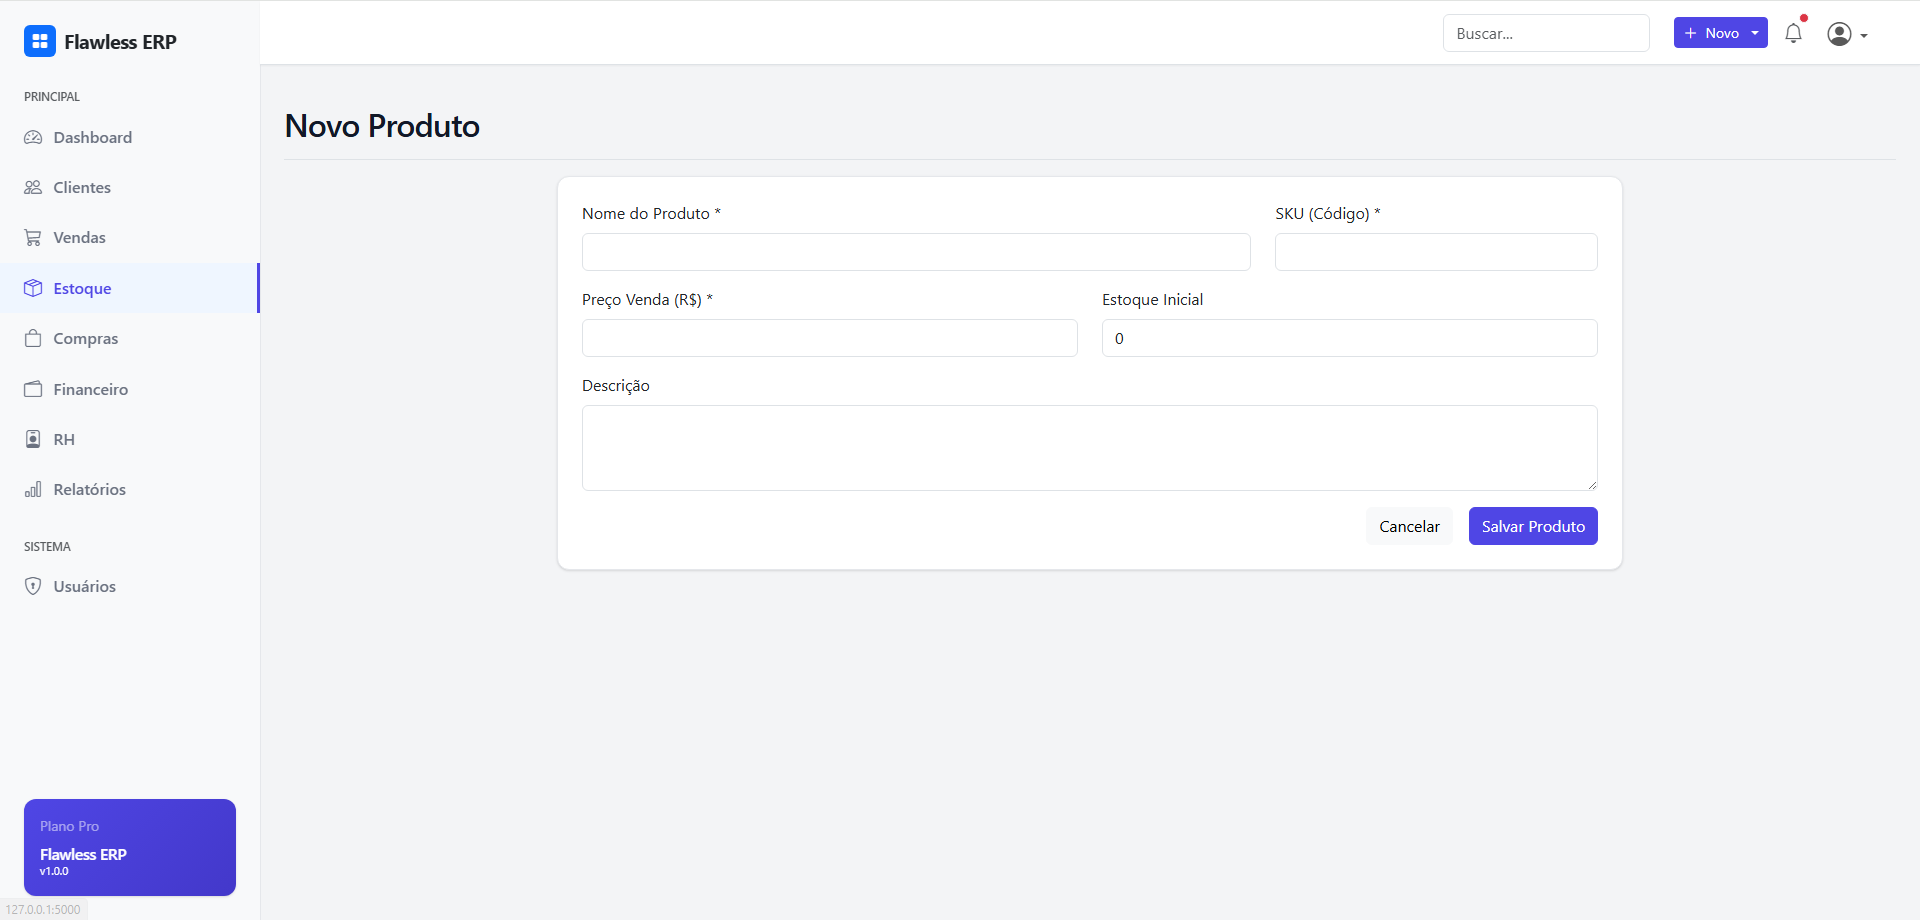
Task: Click the Flawless ERP logo icon
Action: (x=40, y=41)
